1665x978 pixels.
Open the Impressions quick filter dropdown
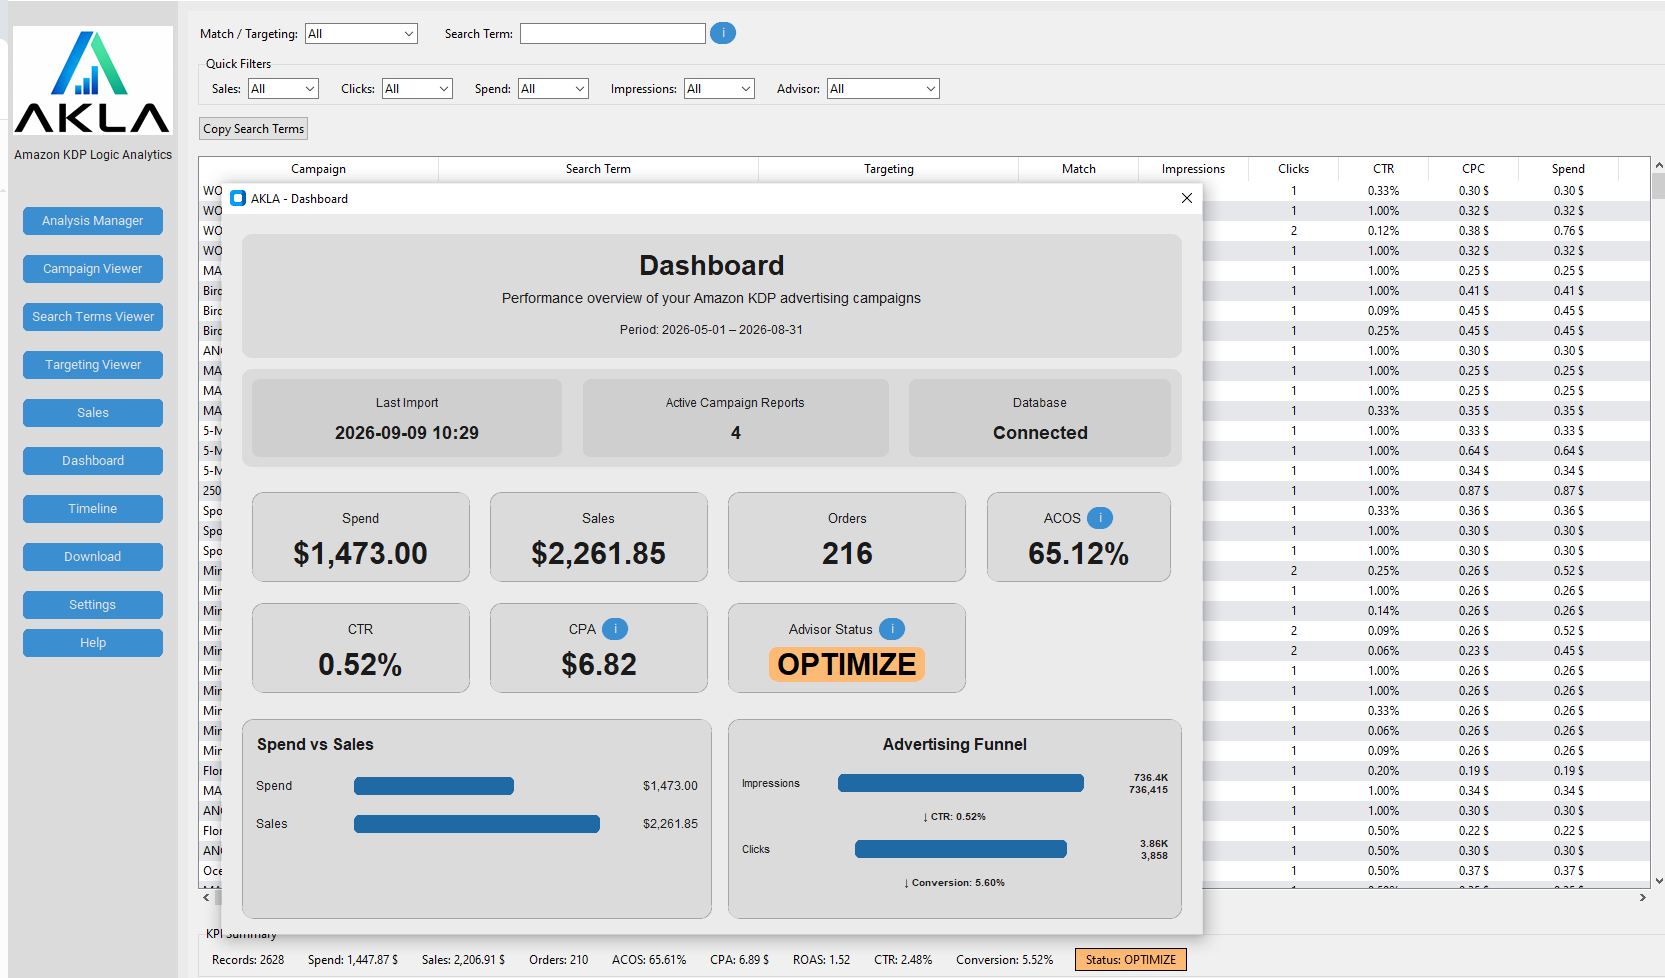point(719,88)
